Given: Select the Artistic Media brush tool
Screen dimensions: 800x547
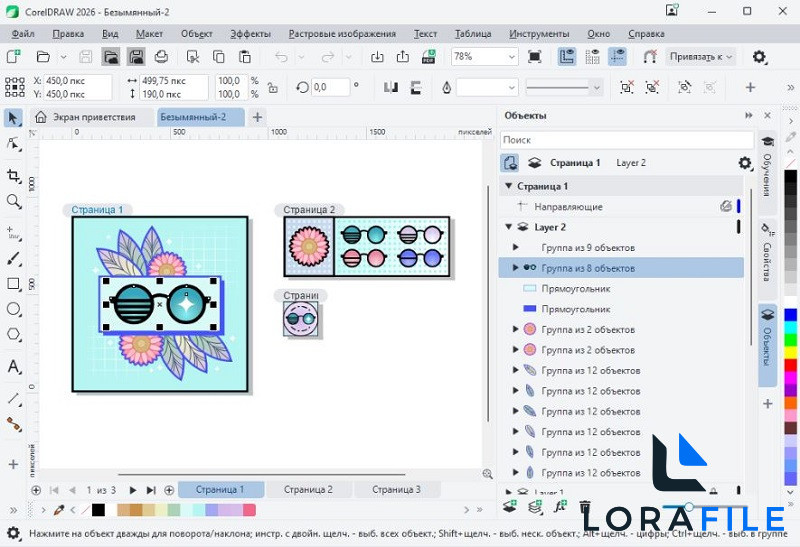Looking at the screenshot, I should pos(13,259).
